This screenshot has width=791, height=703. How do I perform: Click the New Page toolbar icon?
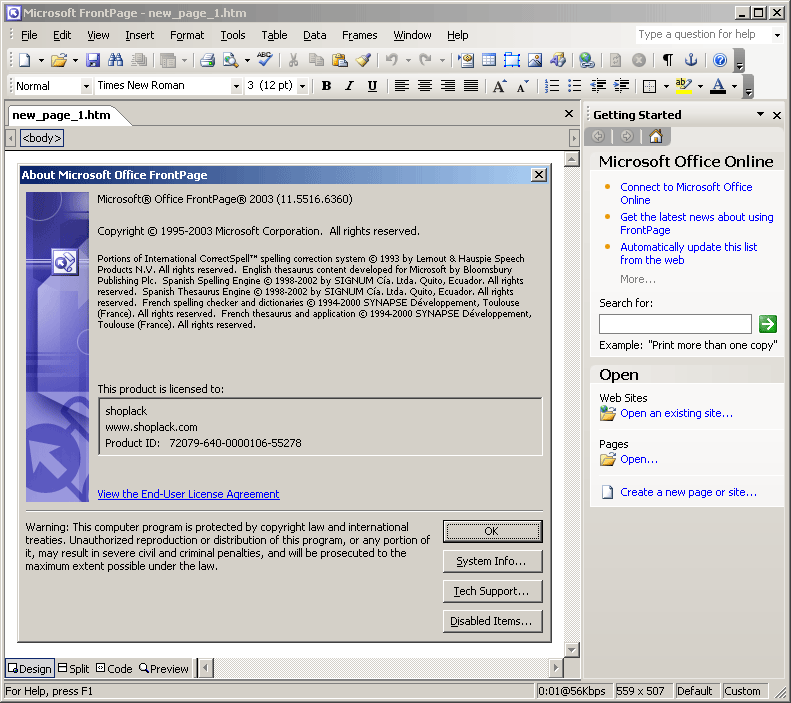(x=25, y=61)
